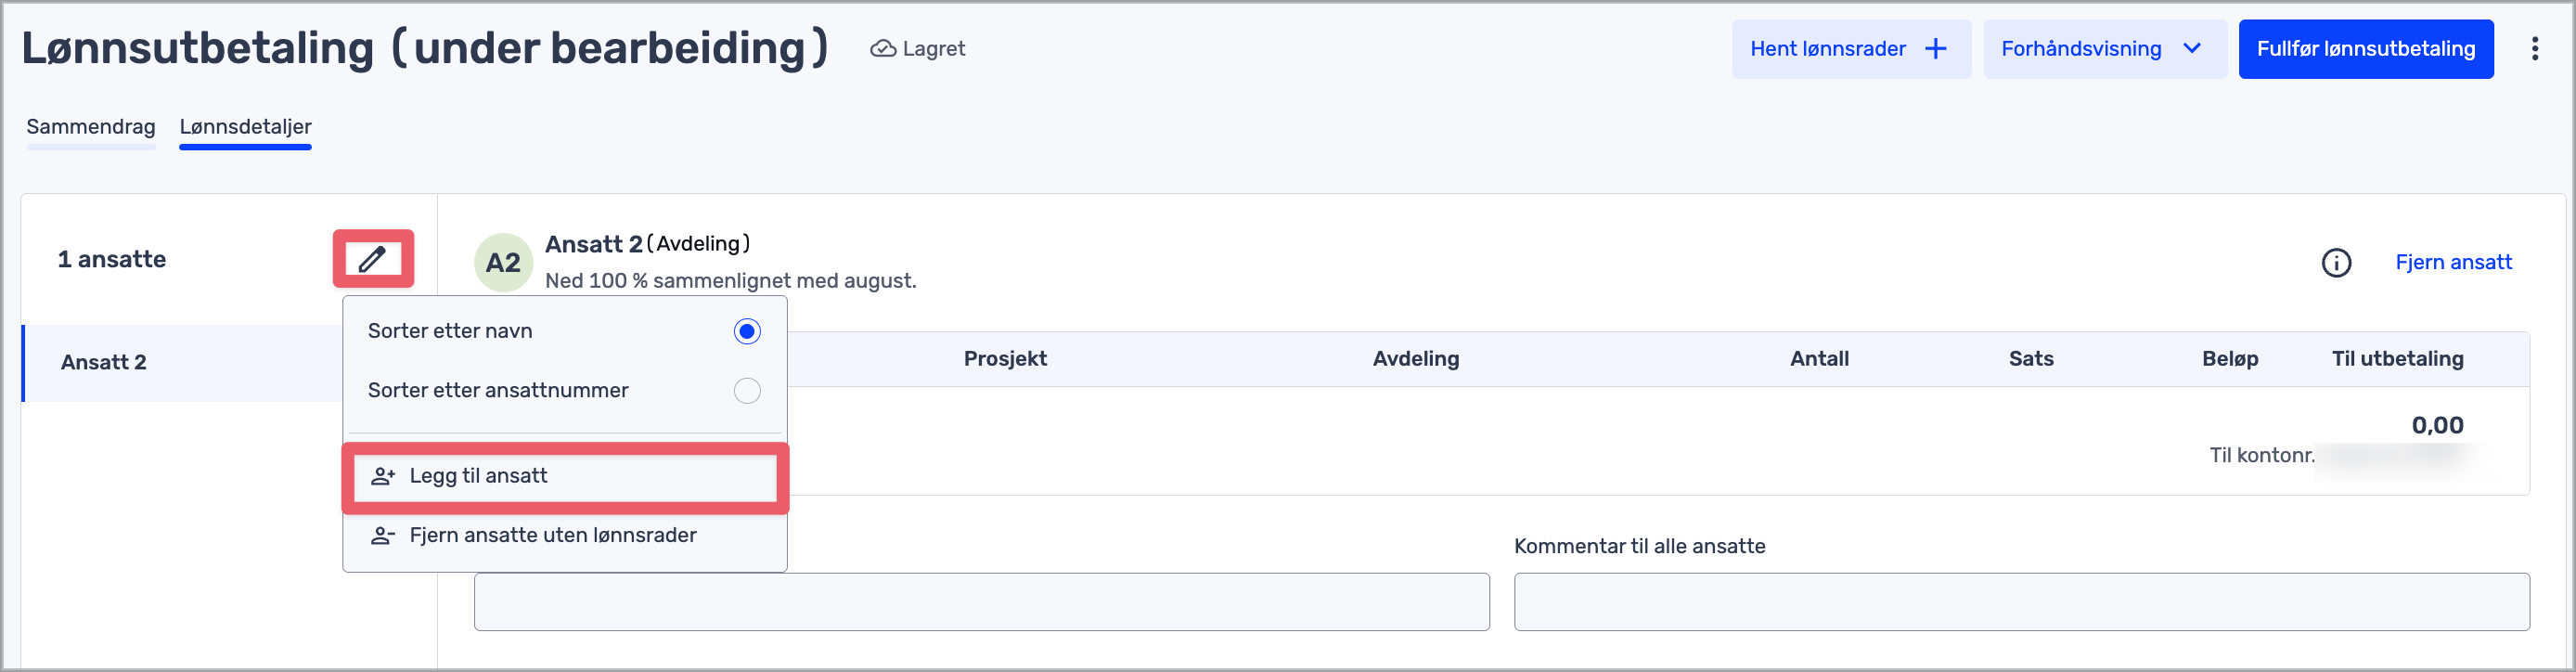Choose Fjern ansatte uten lønnsrader
Screen dimensions: 2576x672
click(x=553, y=536)
